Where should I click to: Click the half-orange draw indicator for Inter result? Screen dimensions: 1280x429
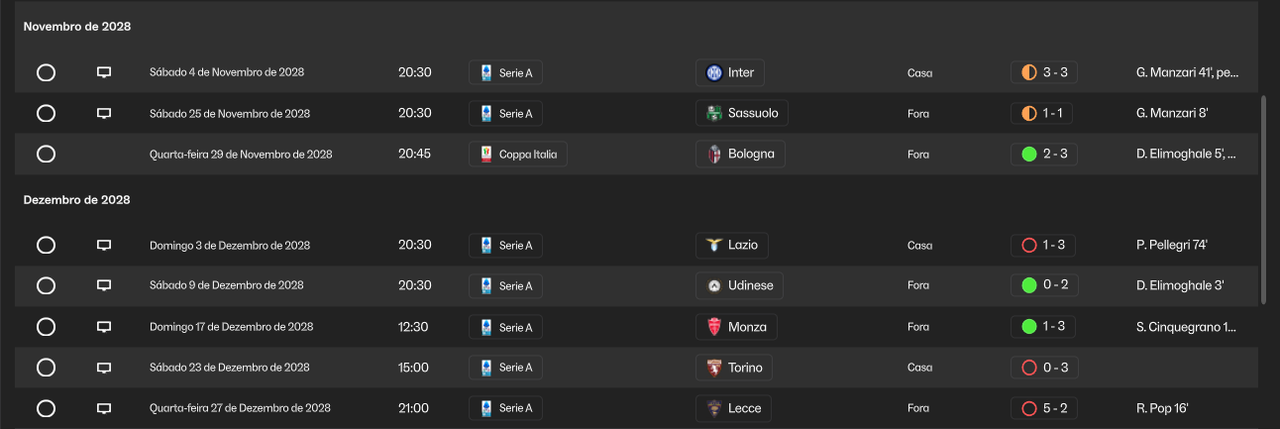click(1029, 72)
